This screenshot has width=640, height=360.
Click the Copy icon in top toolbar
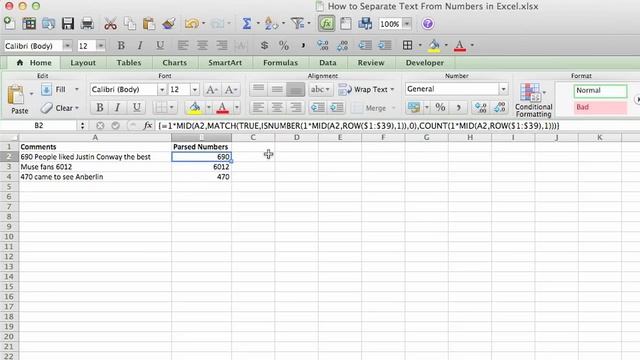tap(130, 24)
